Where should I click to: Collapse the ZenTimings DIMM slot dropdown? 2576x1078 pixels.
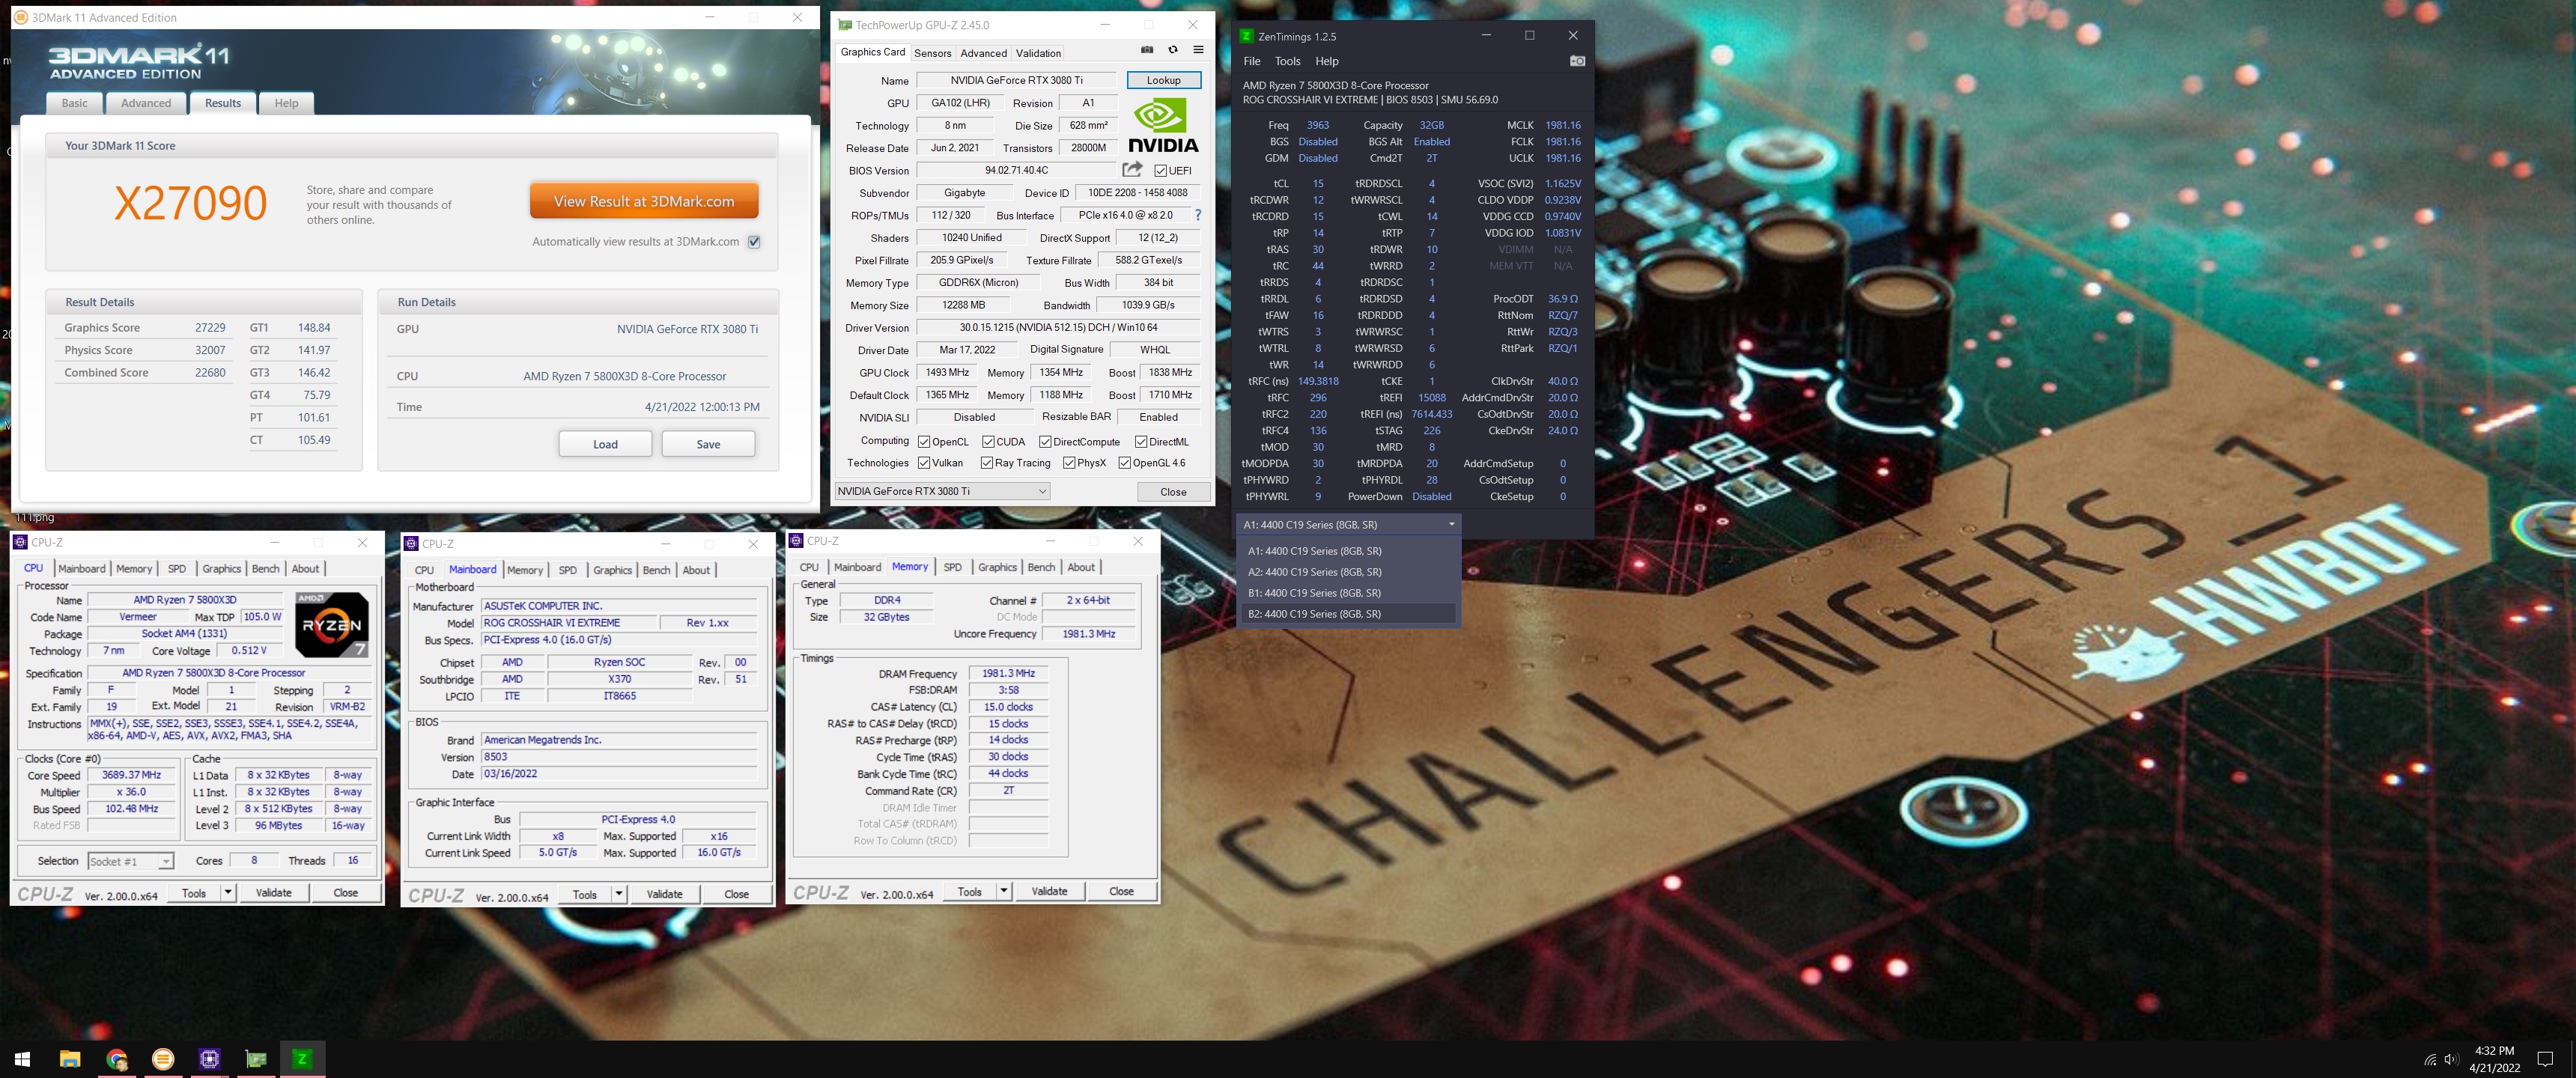click(1348, 524)
